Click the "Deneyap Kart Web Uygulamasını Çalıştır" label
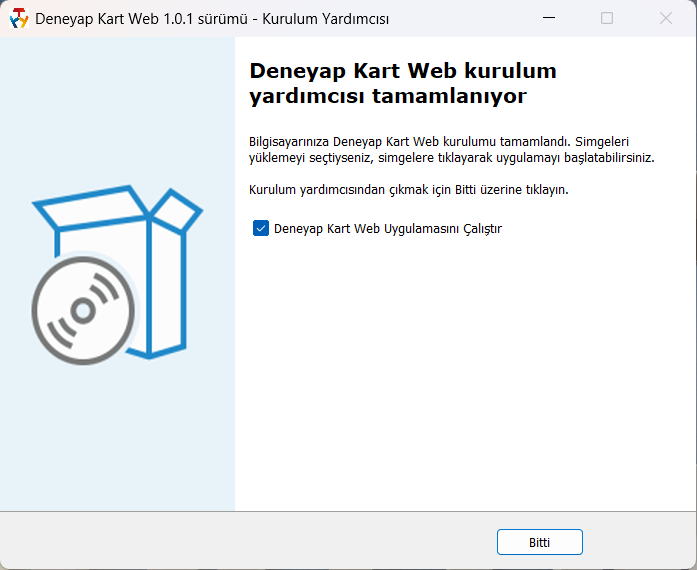This screenshot has width=697, height=570. coord(388,229)
